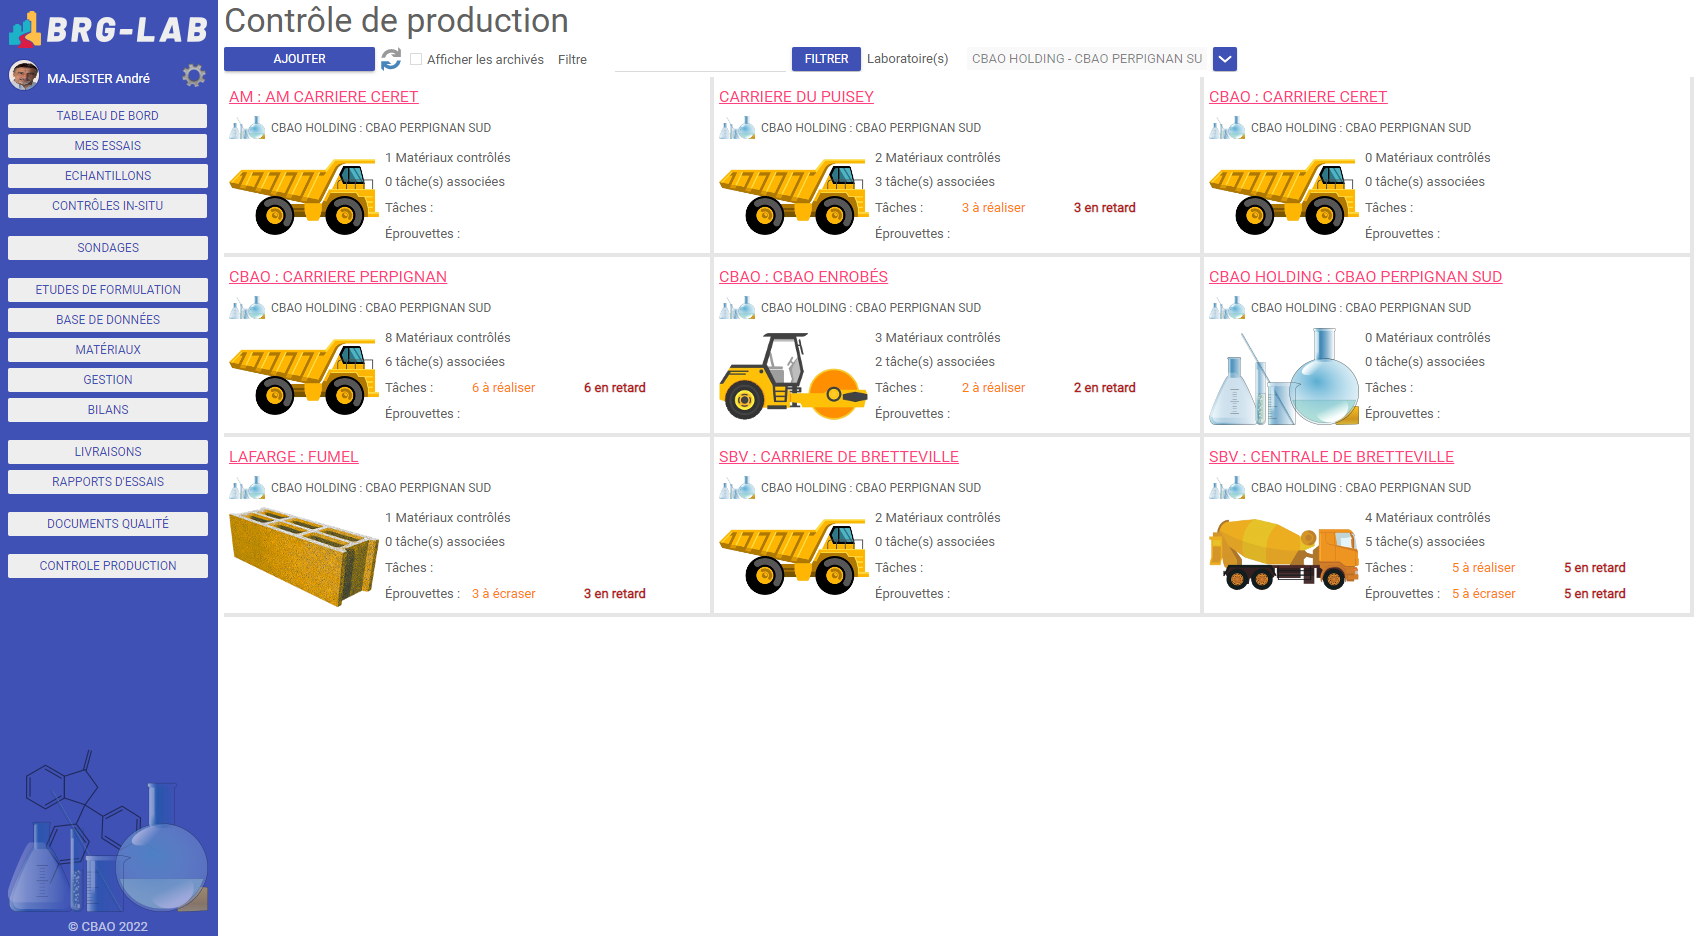The image size is (1698, 937).
Task: Open CBAO : CARRIERE CERET link
Action: point(1298,97)
